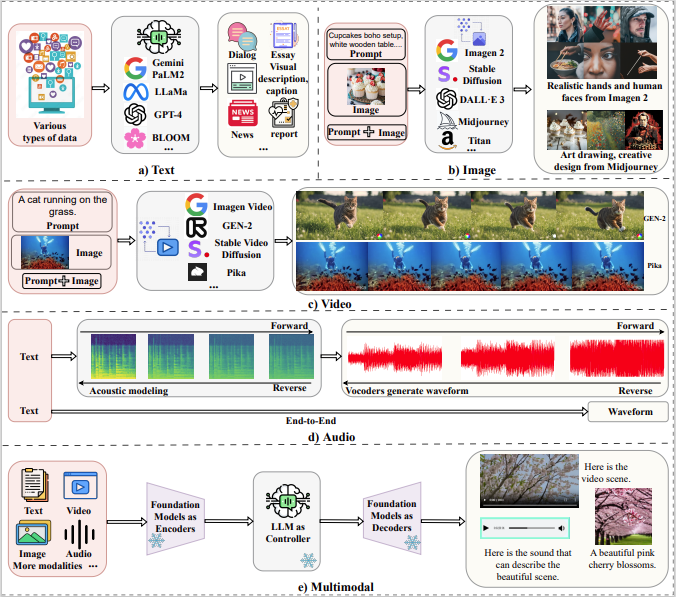This screenshot has height=597, width=676.
Task: Select the Midjourney sailboat logo
Action: [x=447, y=121]
